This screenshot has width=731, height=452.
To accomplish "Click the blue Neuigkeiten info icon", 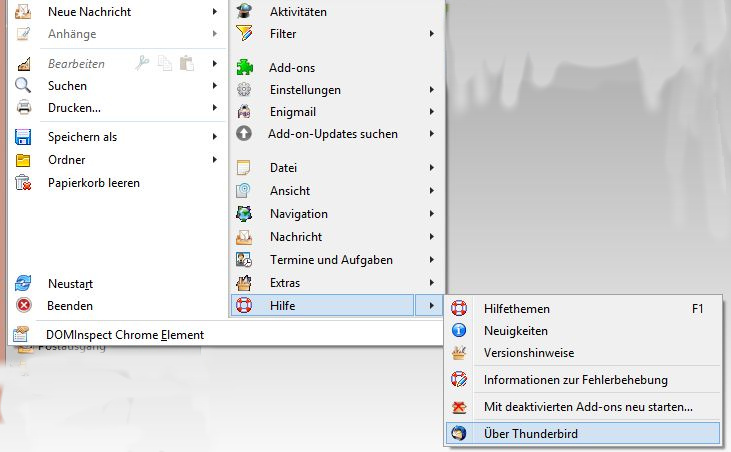I will point(459,330).
